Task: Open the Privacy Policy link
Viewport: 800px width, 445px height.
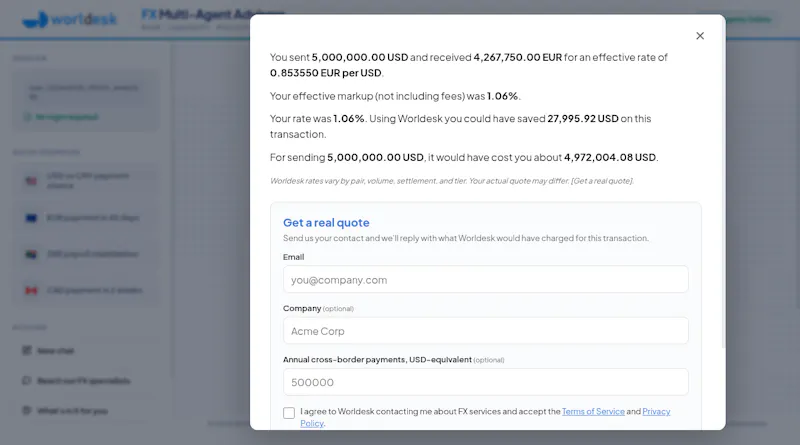Action: pyautogui.click(x=656, y=411)
